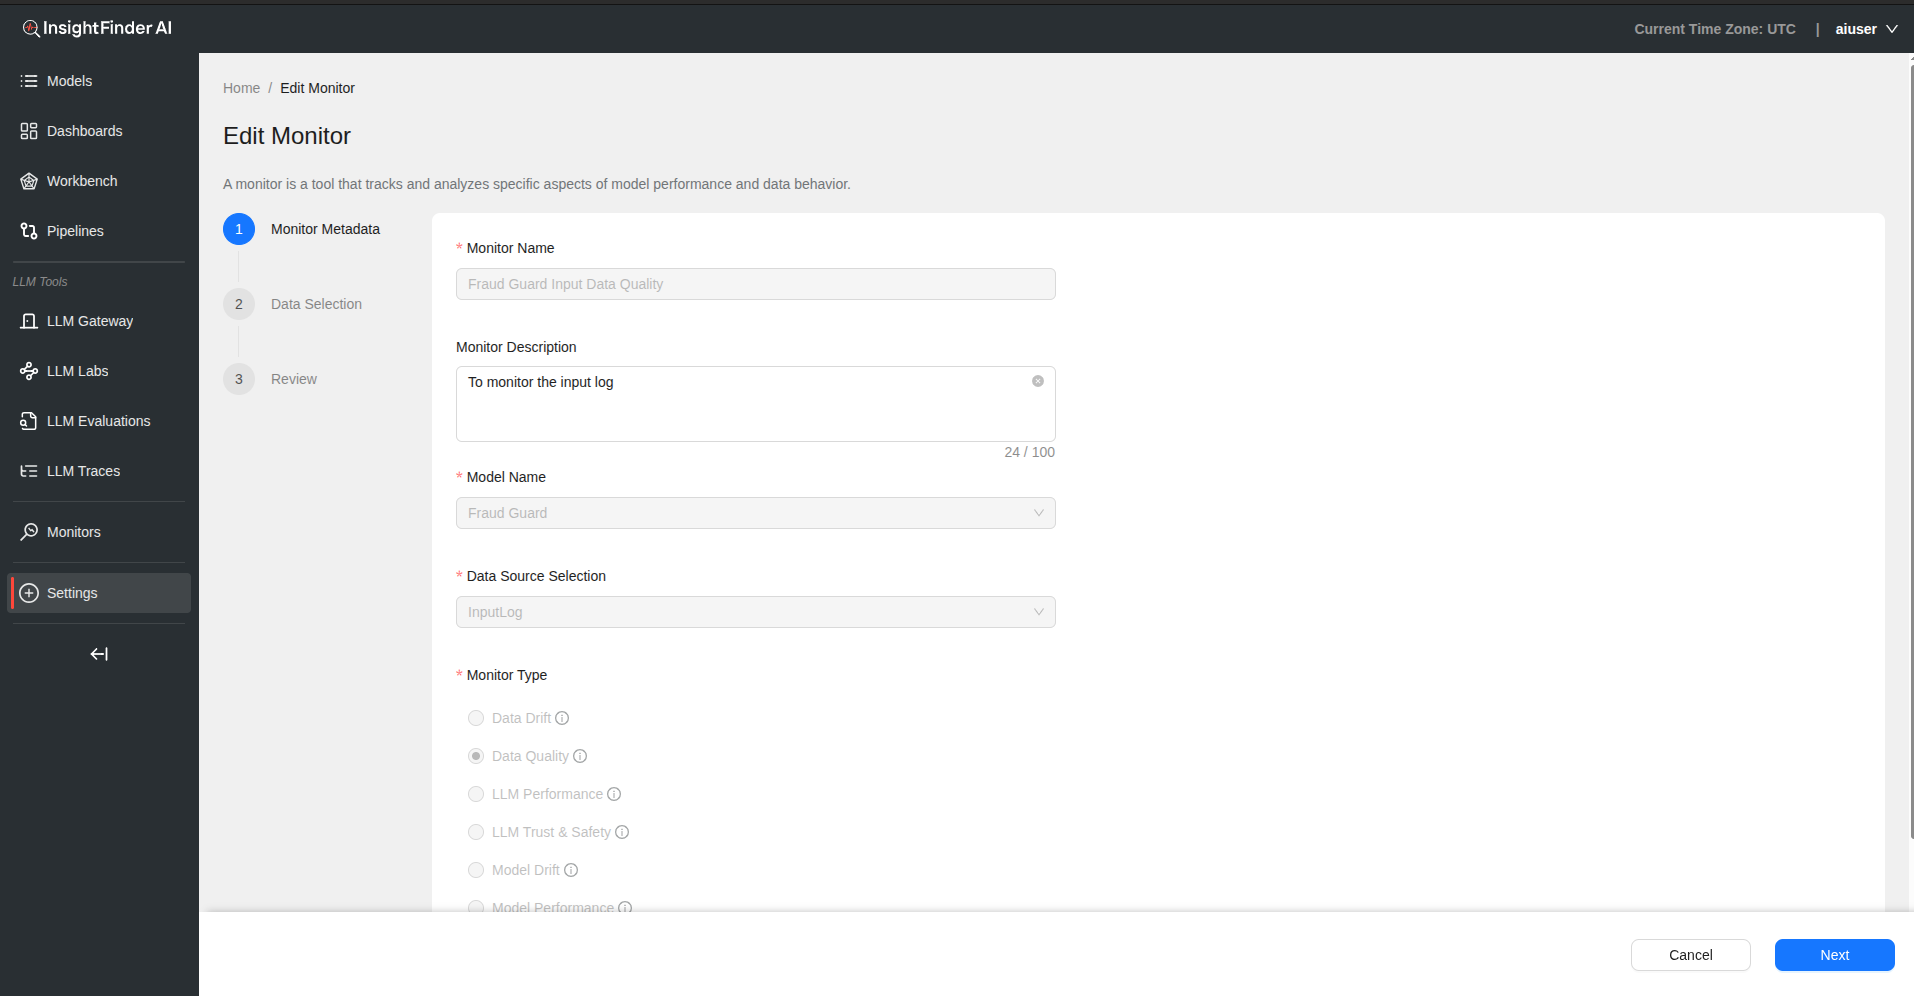The image size is (1914, 996).
Task: Click the LLM Labs icon
Action: point(29,371)
